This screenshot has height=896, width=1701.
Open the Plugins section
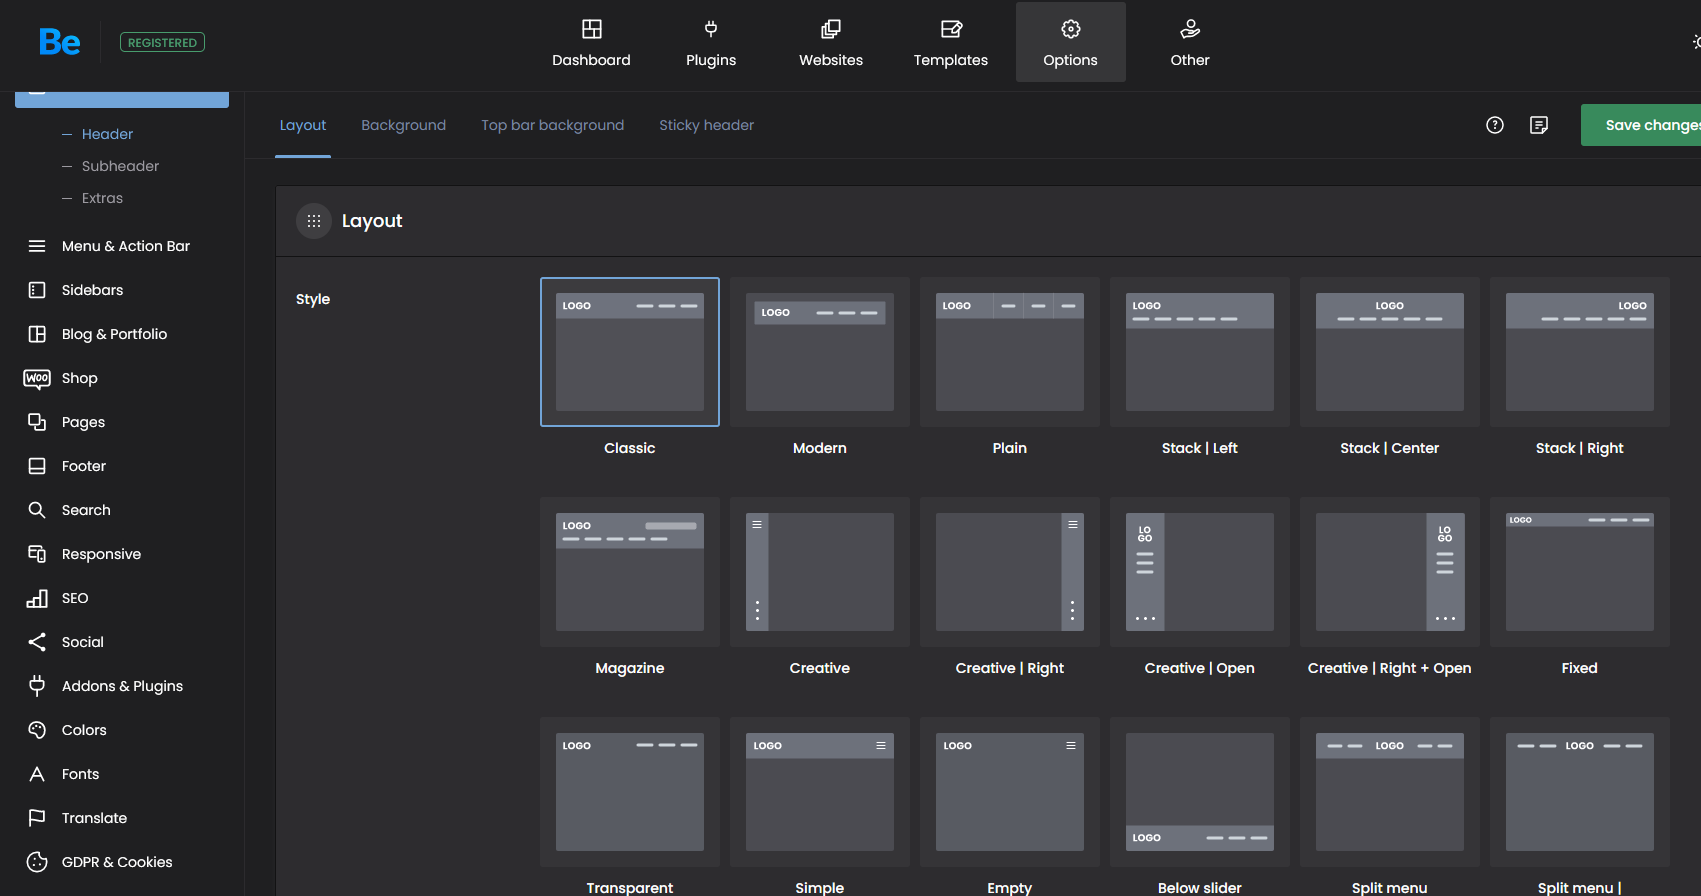711,43
